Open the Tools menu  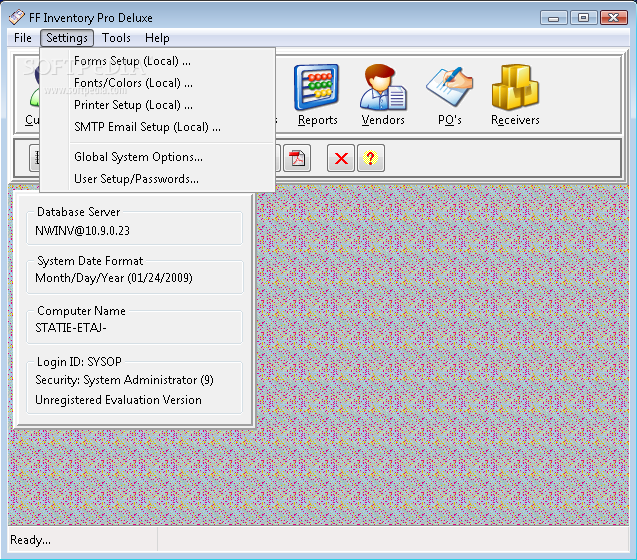point(116,38)
